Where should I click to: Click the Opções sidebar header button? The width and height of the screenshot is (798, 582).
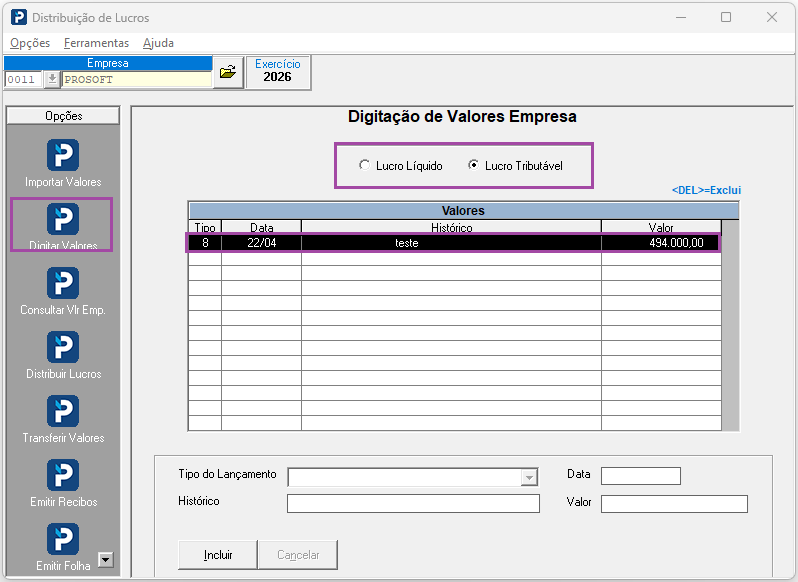point(64,115)
